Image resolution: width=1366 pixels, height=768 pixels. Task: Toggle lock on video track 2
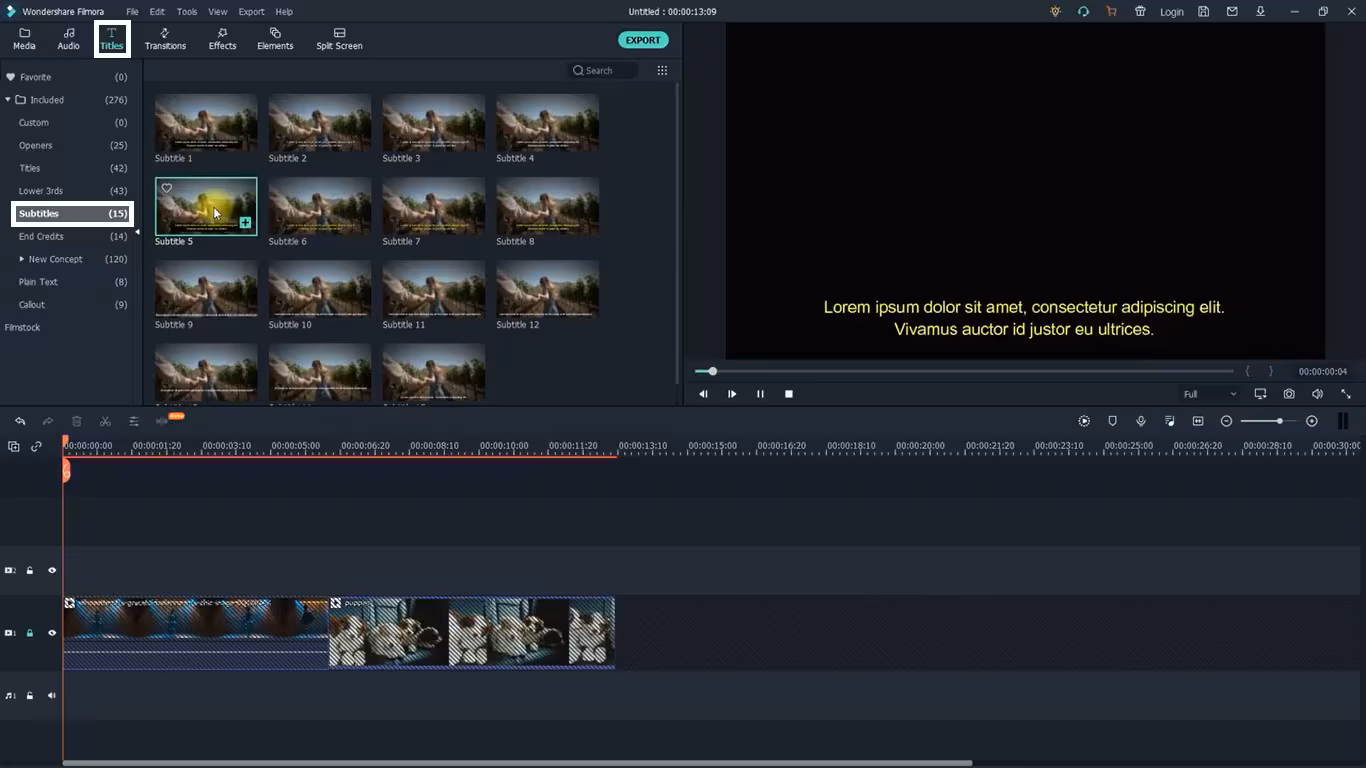(30, 570)
